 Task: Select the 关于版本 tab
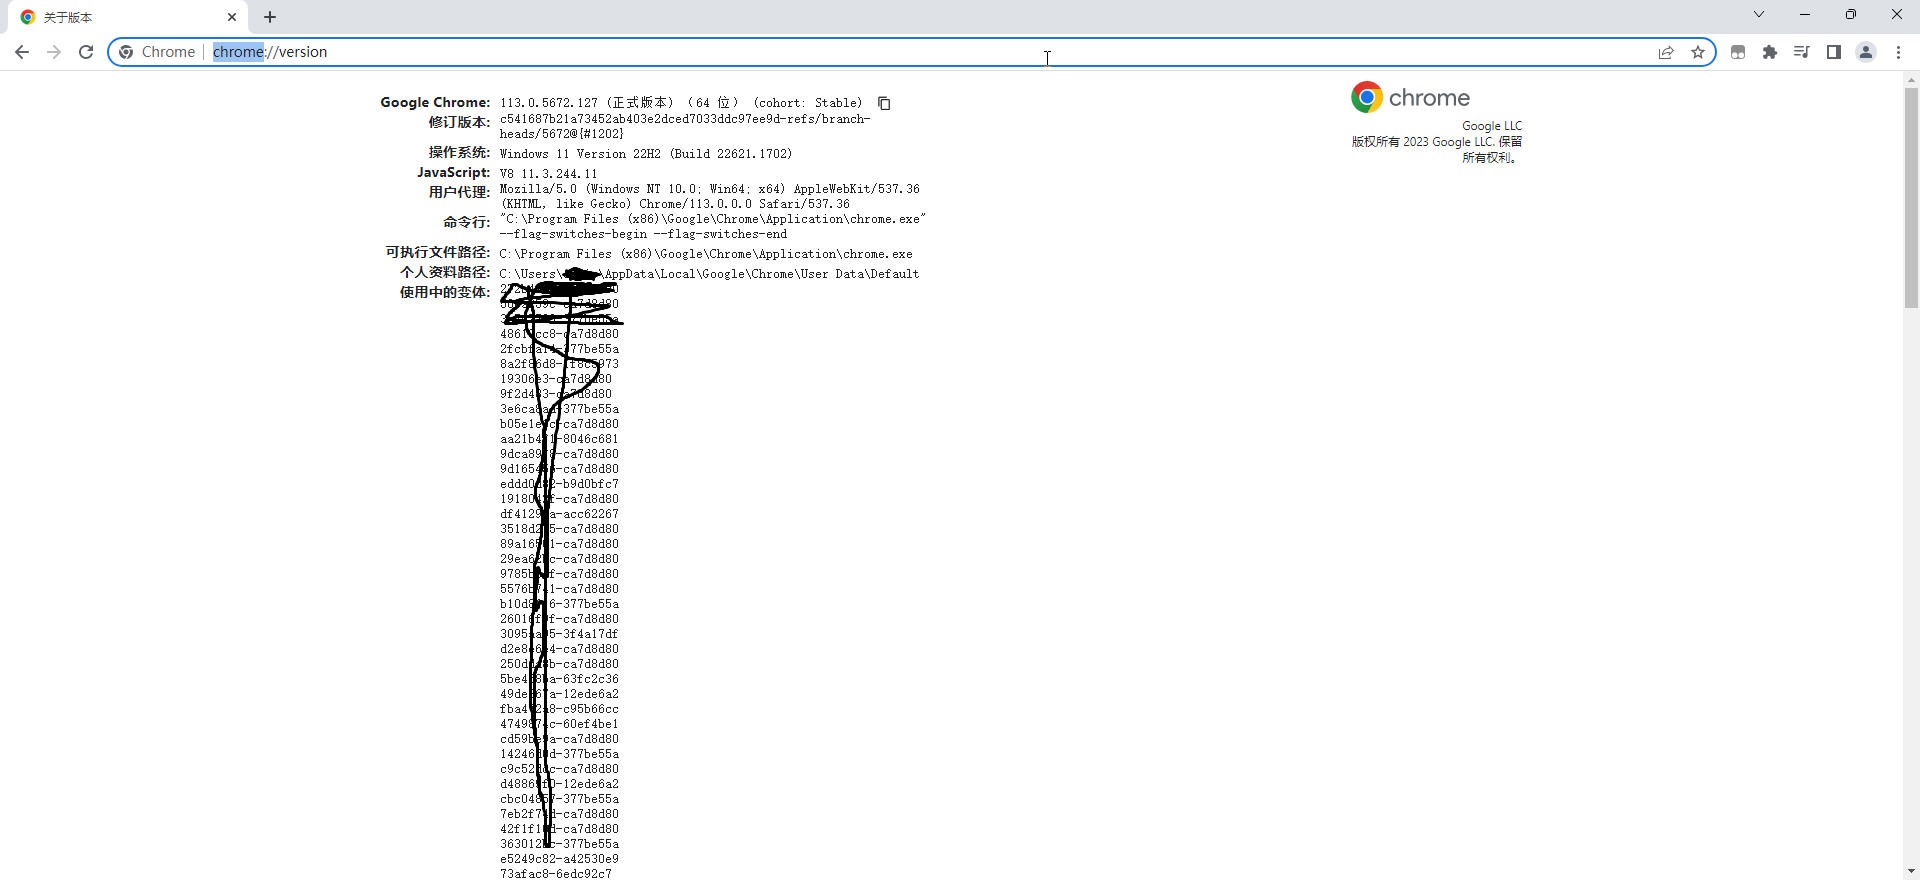[130, 17]
